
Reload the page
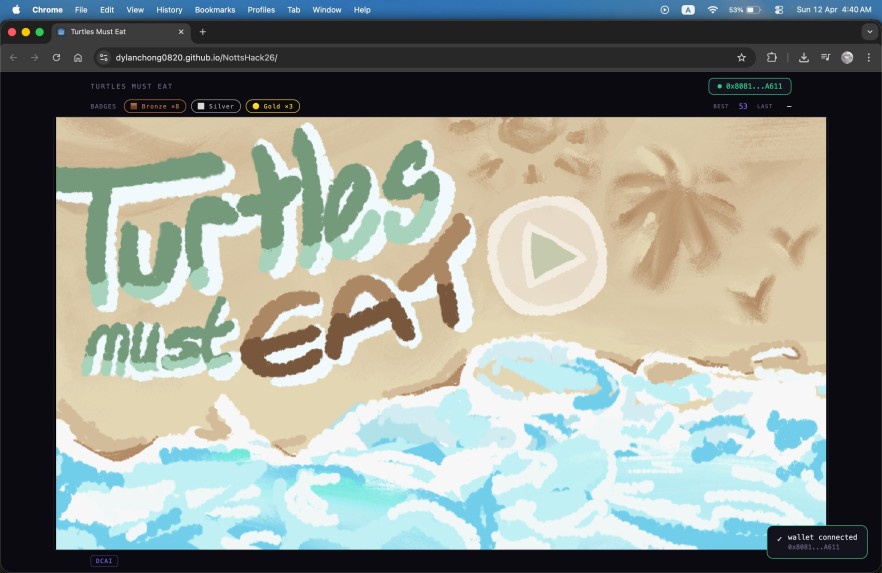[56, 58]
